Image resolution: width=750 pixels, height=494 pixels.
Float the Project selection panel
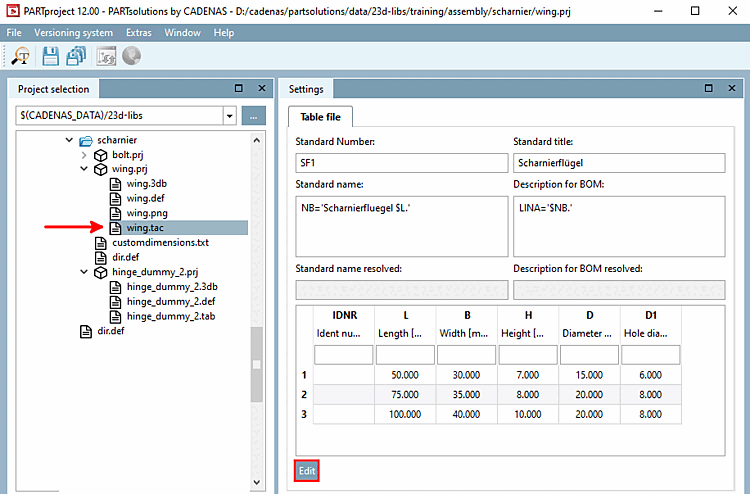238,89
